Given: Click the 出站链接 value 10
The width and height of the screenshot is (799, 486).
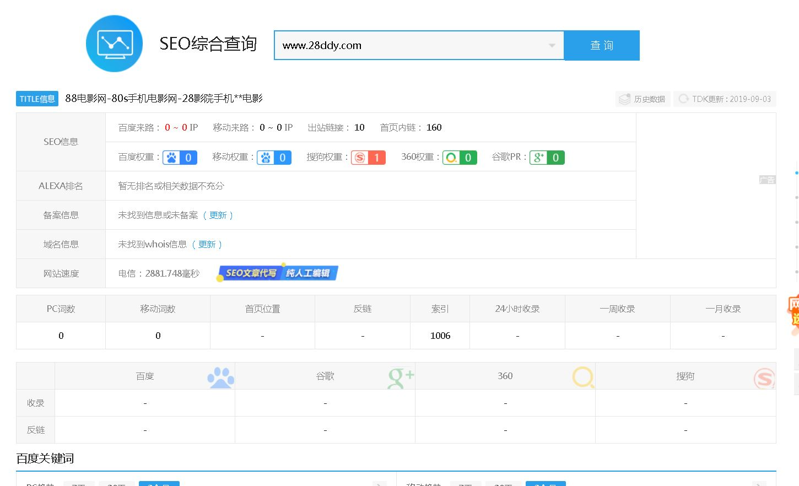Looking at the screenshot, I should (x=359, y=127).
